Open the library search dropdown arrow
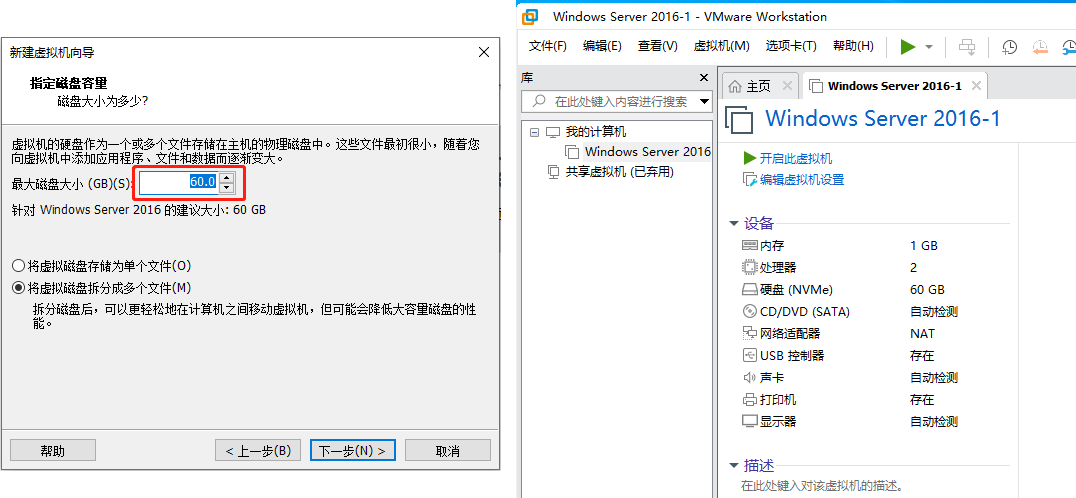Screen dimensions: 1076x498 tap(703, 102)
